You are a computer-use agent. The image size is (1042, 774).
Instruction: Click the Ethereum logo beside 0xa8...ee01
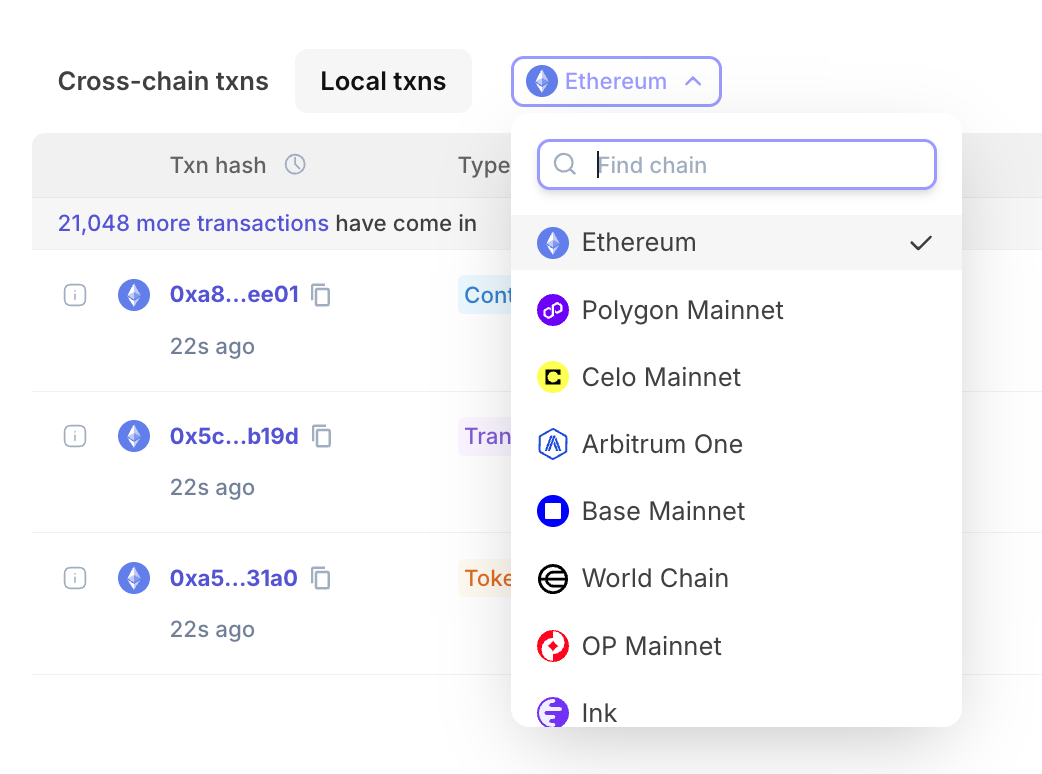(x=134, y=295)
